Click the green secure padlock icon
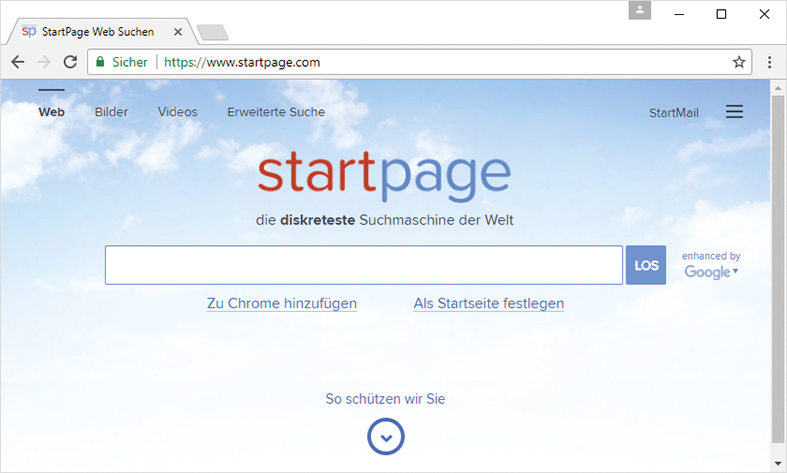The width and height of the screenshot is (787, 473). pyautogui.click(x=100, y=62)
